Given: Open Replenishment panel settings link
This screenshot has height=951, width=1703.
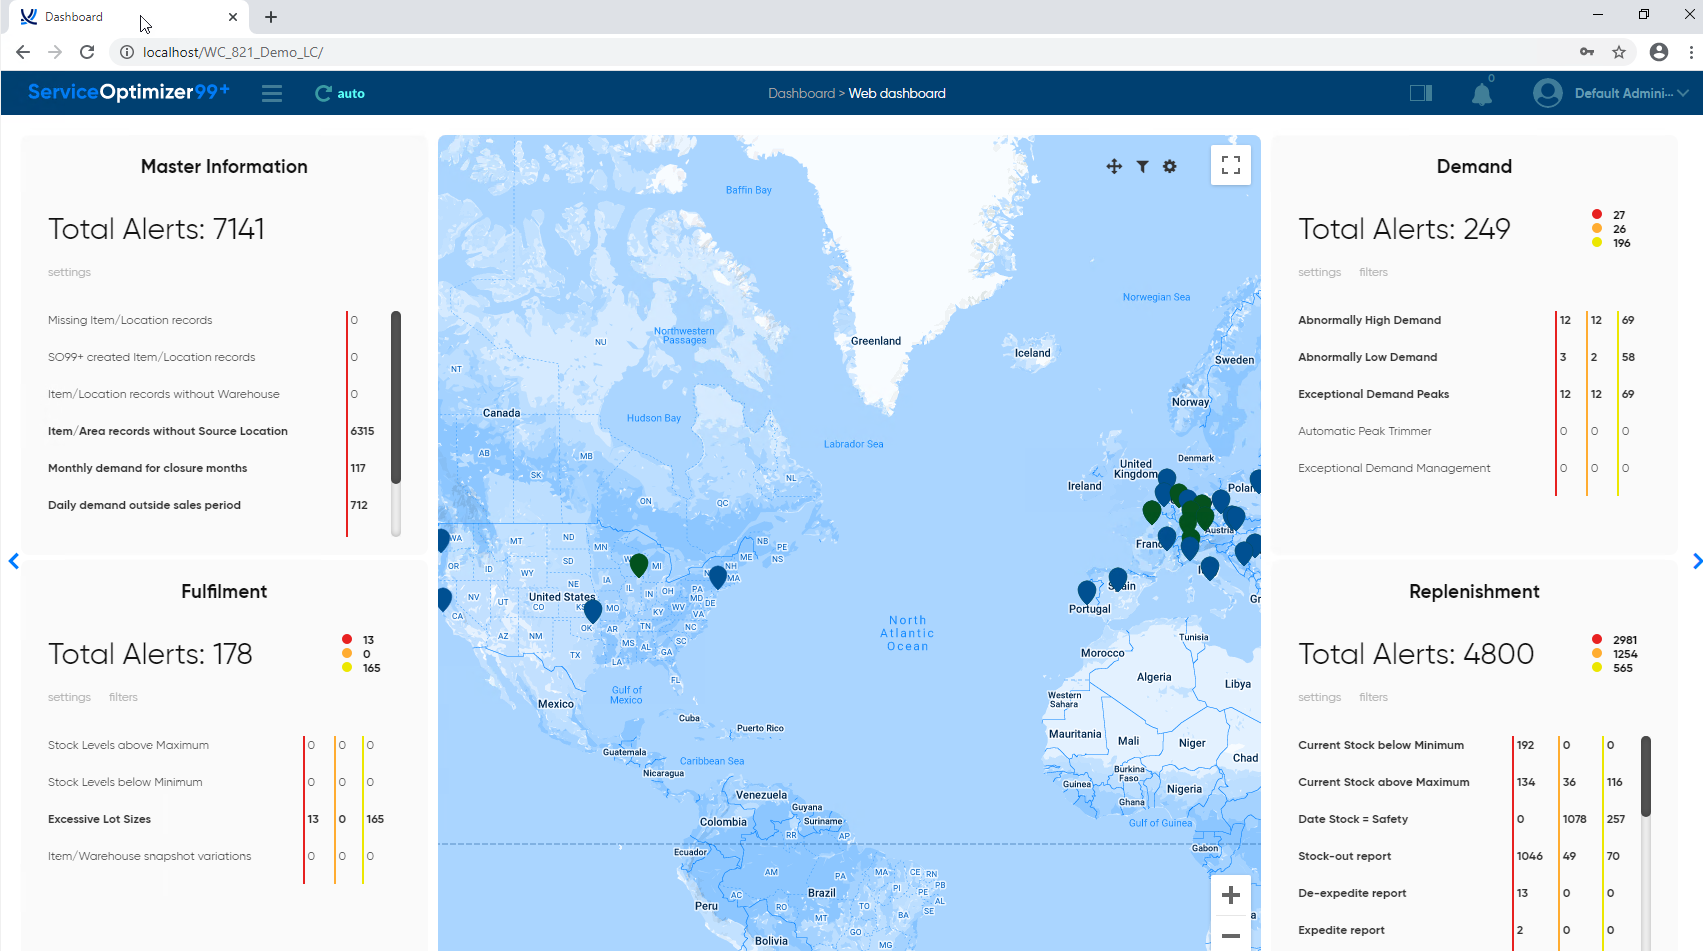Looking at the screenshot, I should 1319,697.
